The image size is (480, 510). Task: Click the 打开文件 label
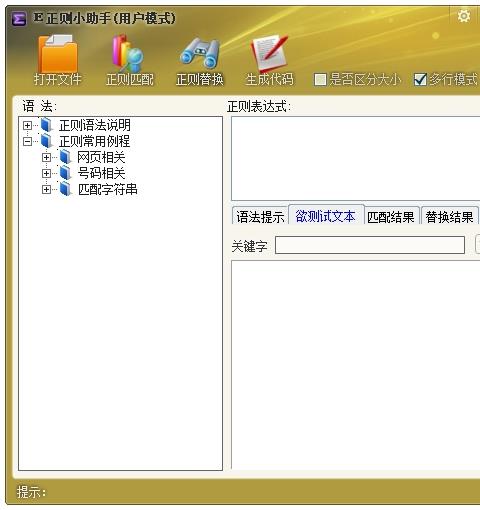pos(58,79)
